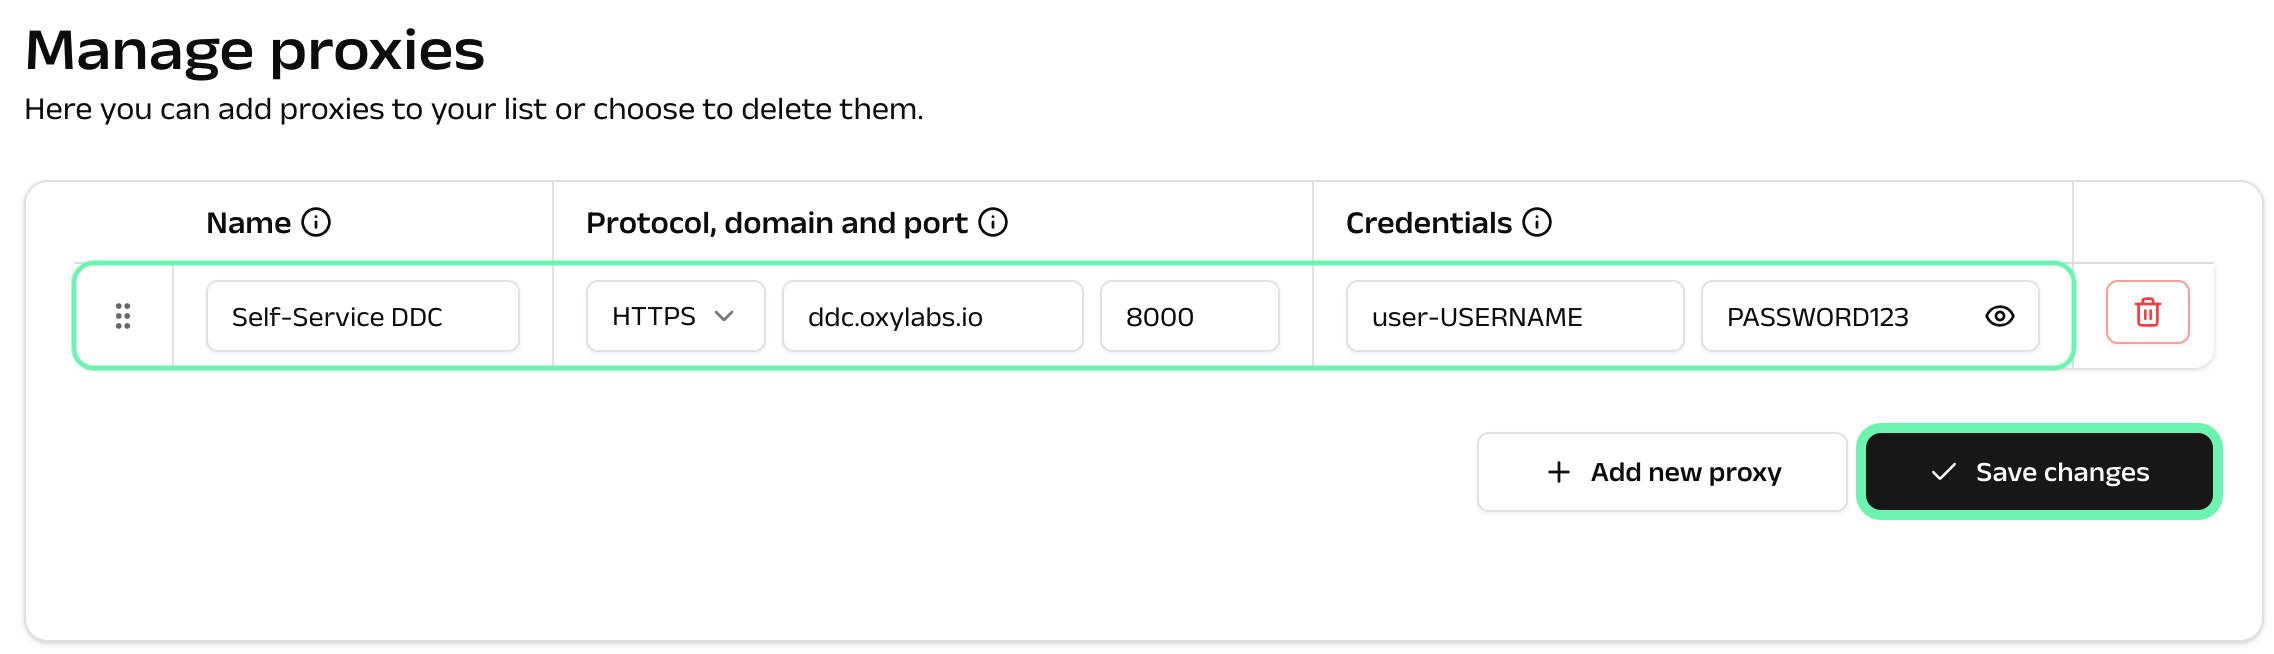This screenshot has height=654, width=2274.
Task: Click the Add new proxy button
Action: point(1661,472)
